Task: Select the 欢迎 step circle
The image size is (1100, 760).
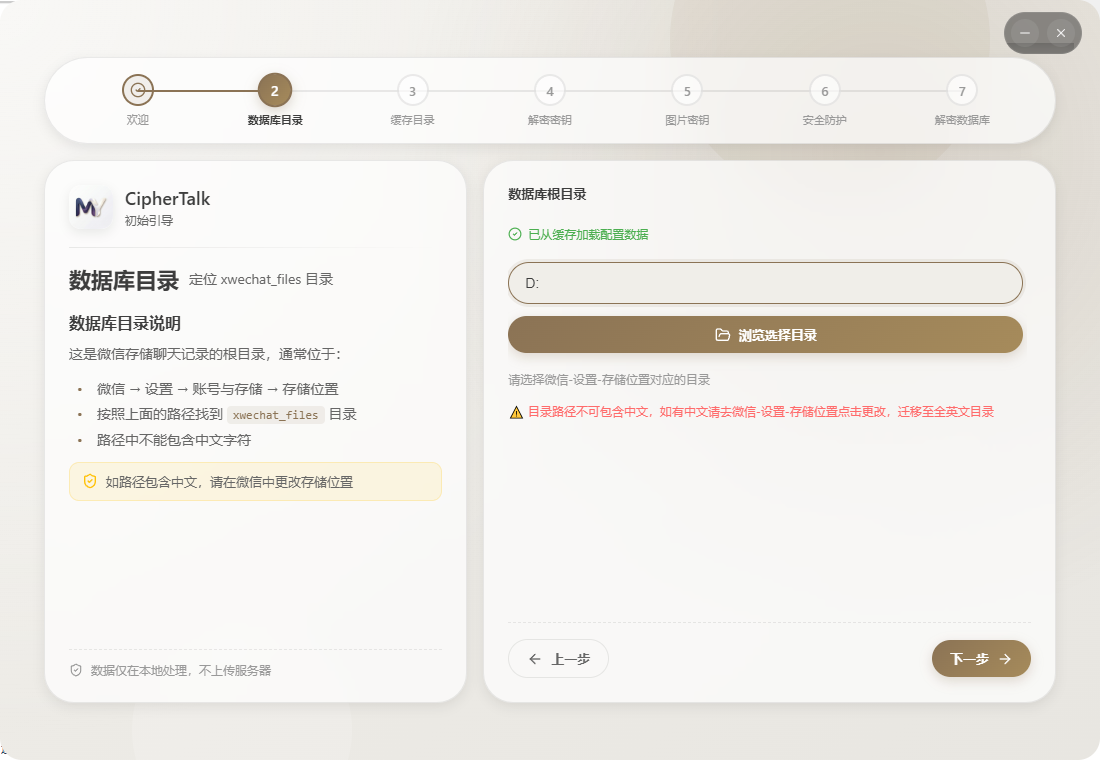Action: click(137, 90)
